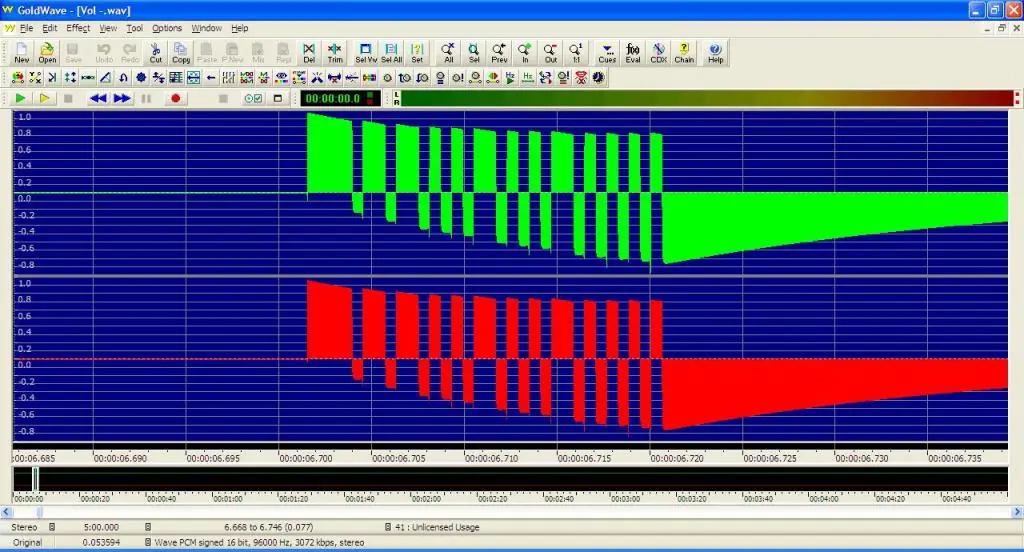Launch the Eval expression evaluator
This screenshot has height=552, width=1024.
click(632, 53)
